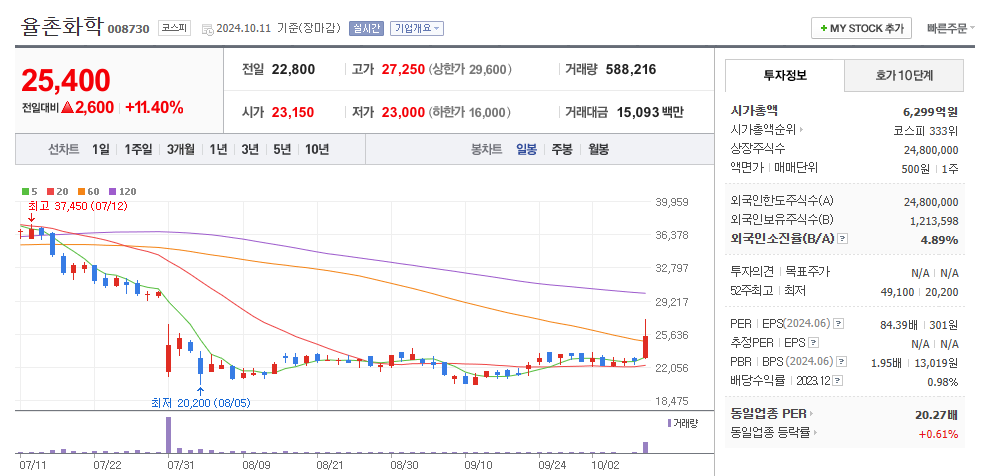Click the 시가총액순위 link
Screen dimensions: 992x476
(x=764, y=130)
